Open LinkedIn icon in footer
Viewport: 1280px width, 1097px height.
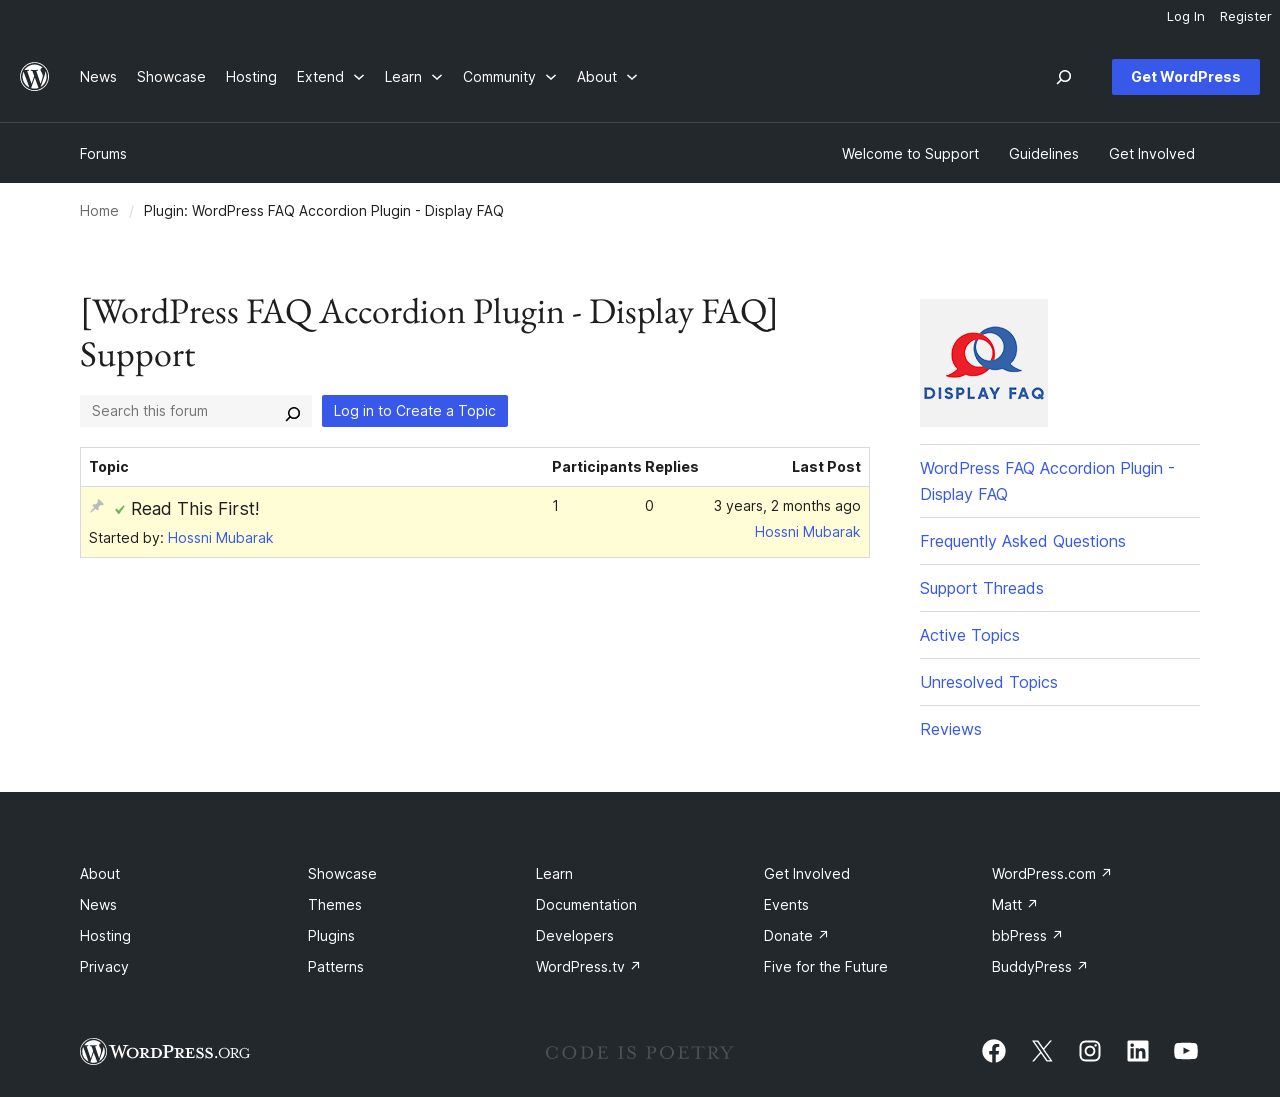click(x=1138, y=1051)
